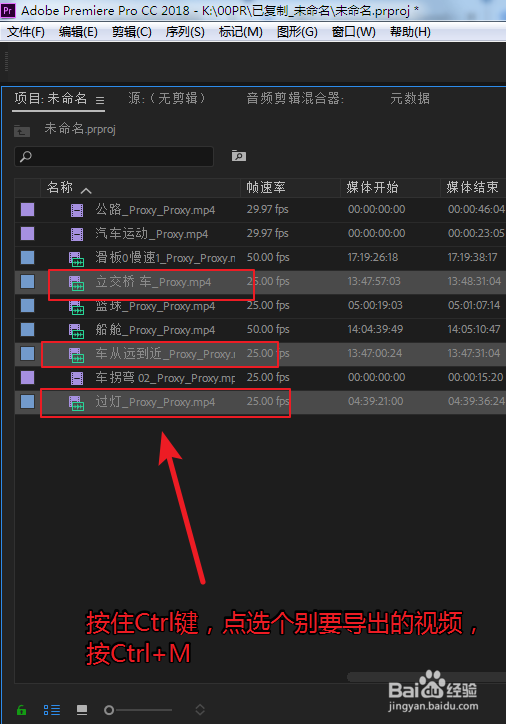Image resolution: width=506 pixels, height=724 pixels.
Task: Click the clip icon of 船舱_Proxy_Proxy.mp4
Action: click(x=76, y=331)
